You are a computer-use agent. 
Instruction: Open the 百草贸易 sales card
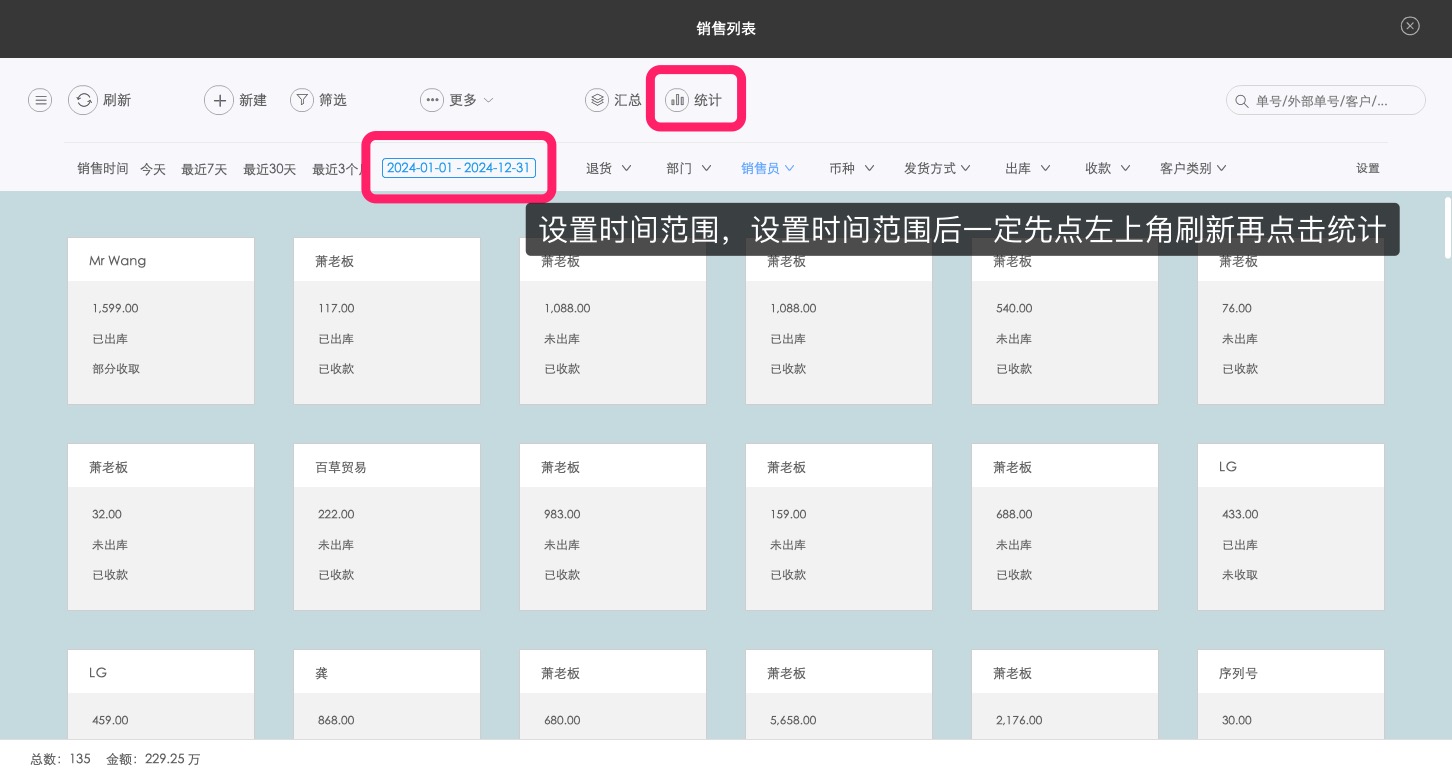click(x=387, y=527)
